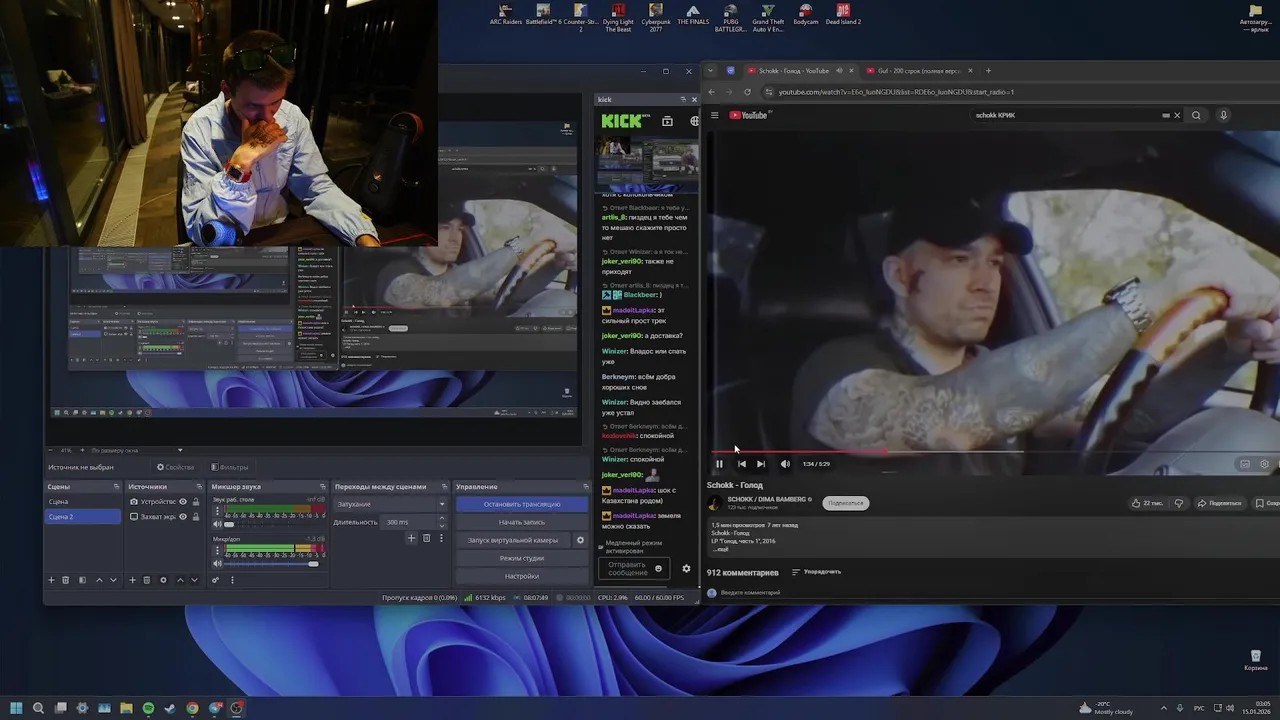The image size is (1280, 720).
Task: Click the YouTube search magnifier button
Action: coord(1196,115)
